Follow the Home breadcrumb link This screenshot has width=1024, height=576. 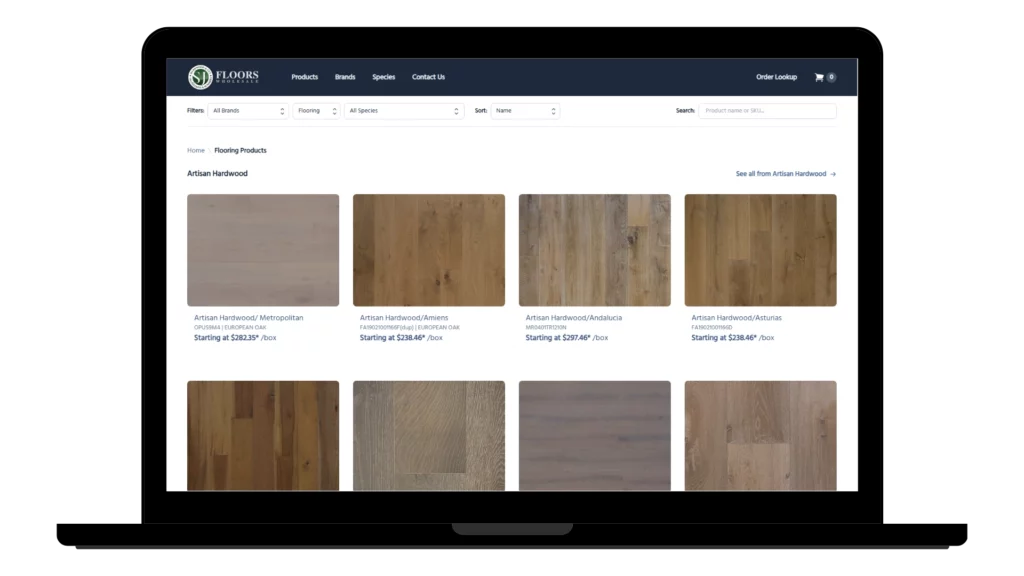tap(196, 150)
